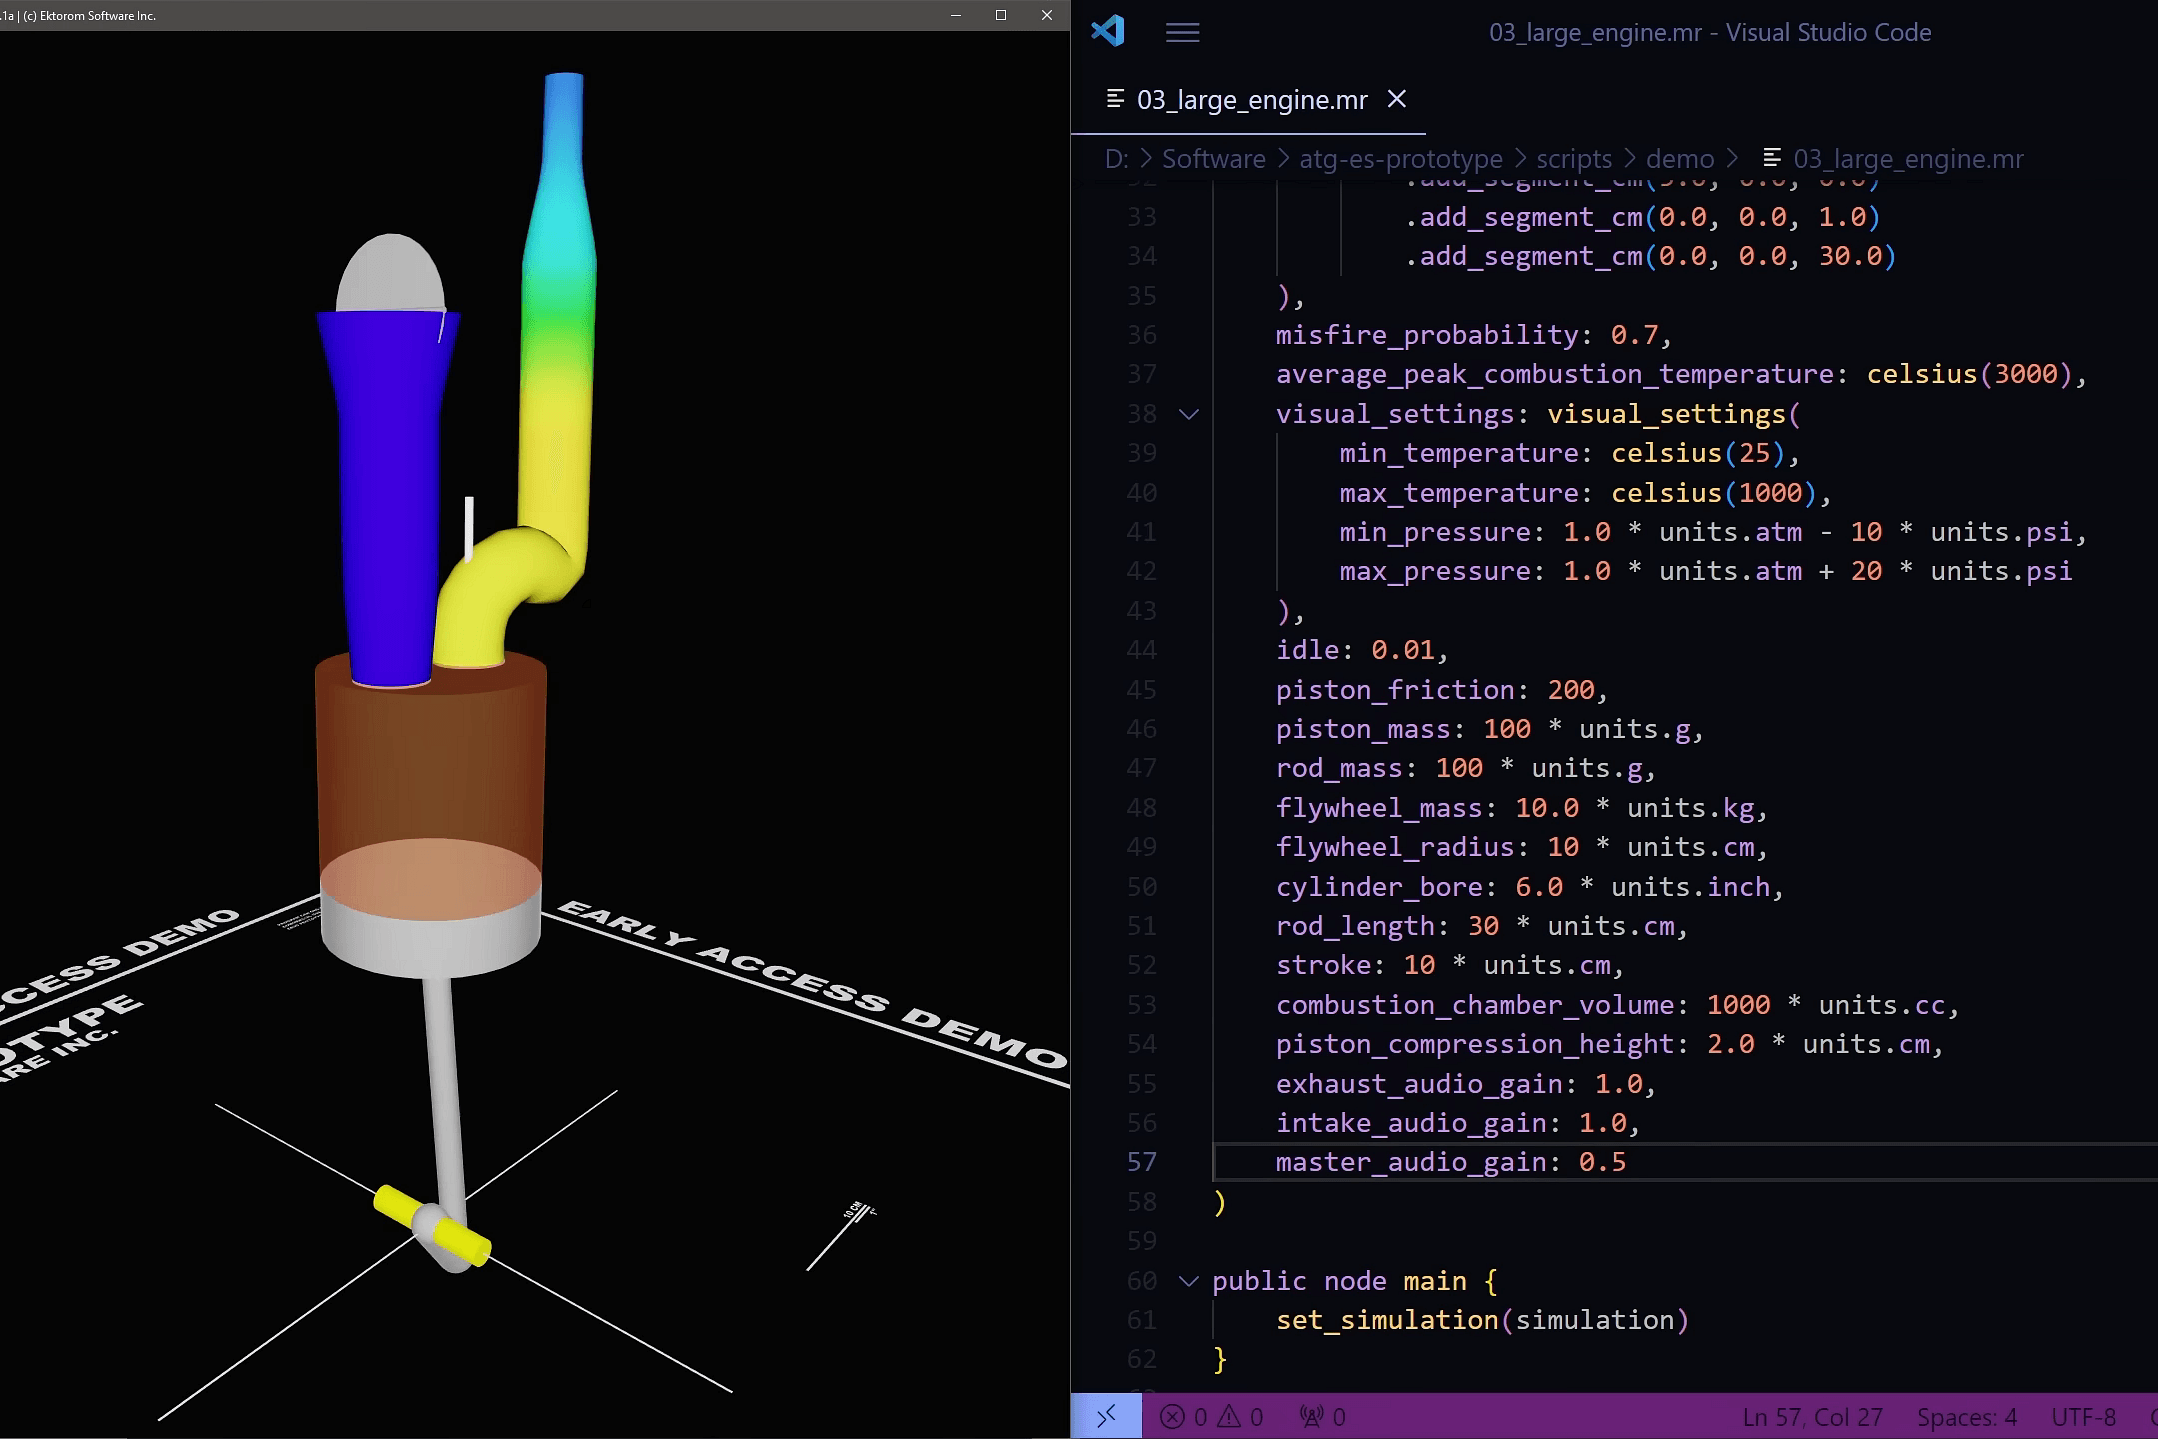Click the 'scripts' breadcrumb
The image size is (2158, 1439).
point(1573,159)
